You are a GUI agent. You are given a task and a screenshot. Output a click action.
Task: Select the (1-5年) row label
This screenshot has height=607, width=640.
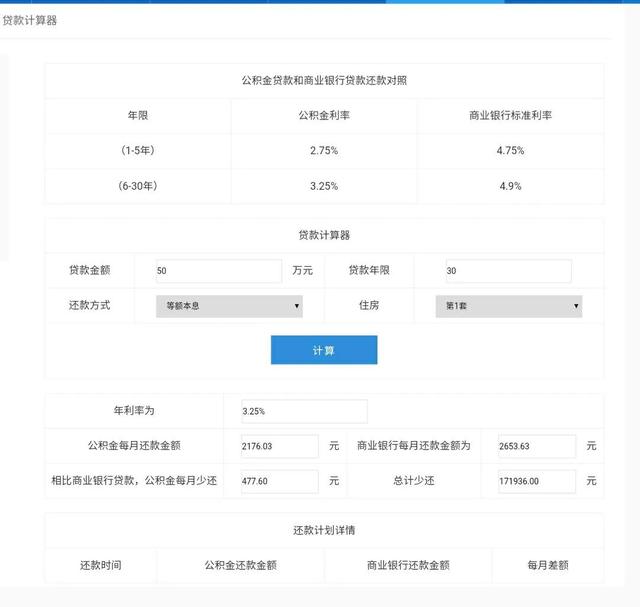137,150
